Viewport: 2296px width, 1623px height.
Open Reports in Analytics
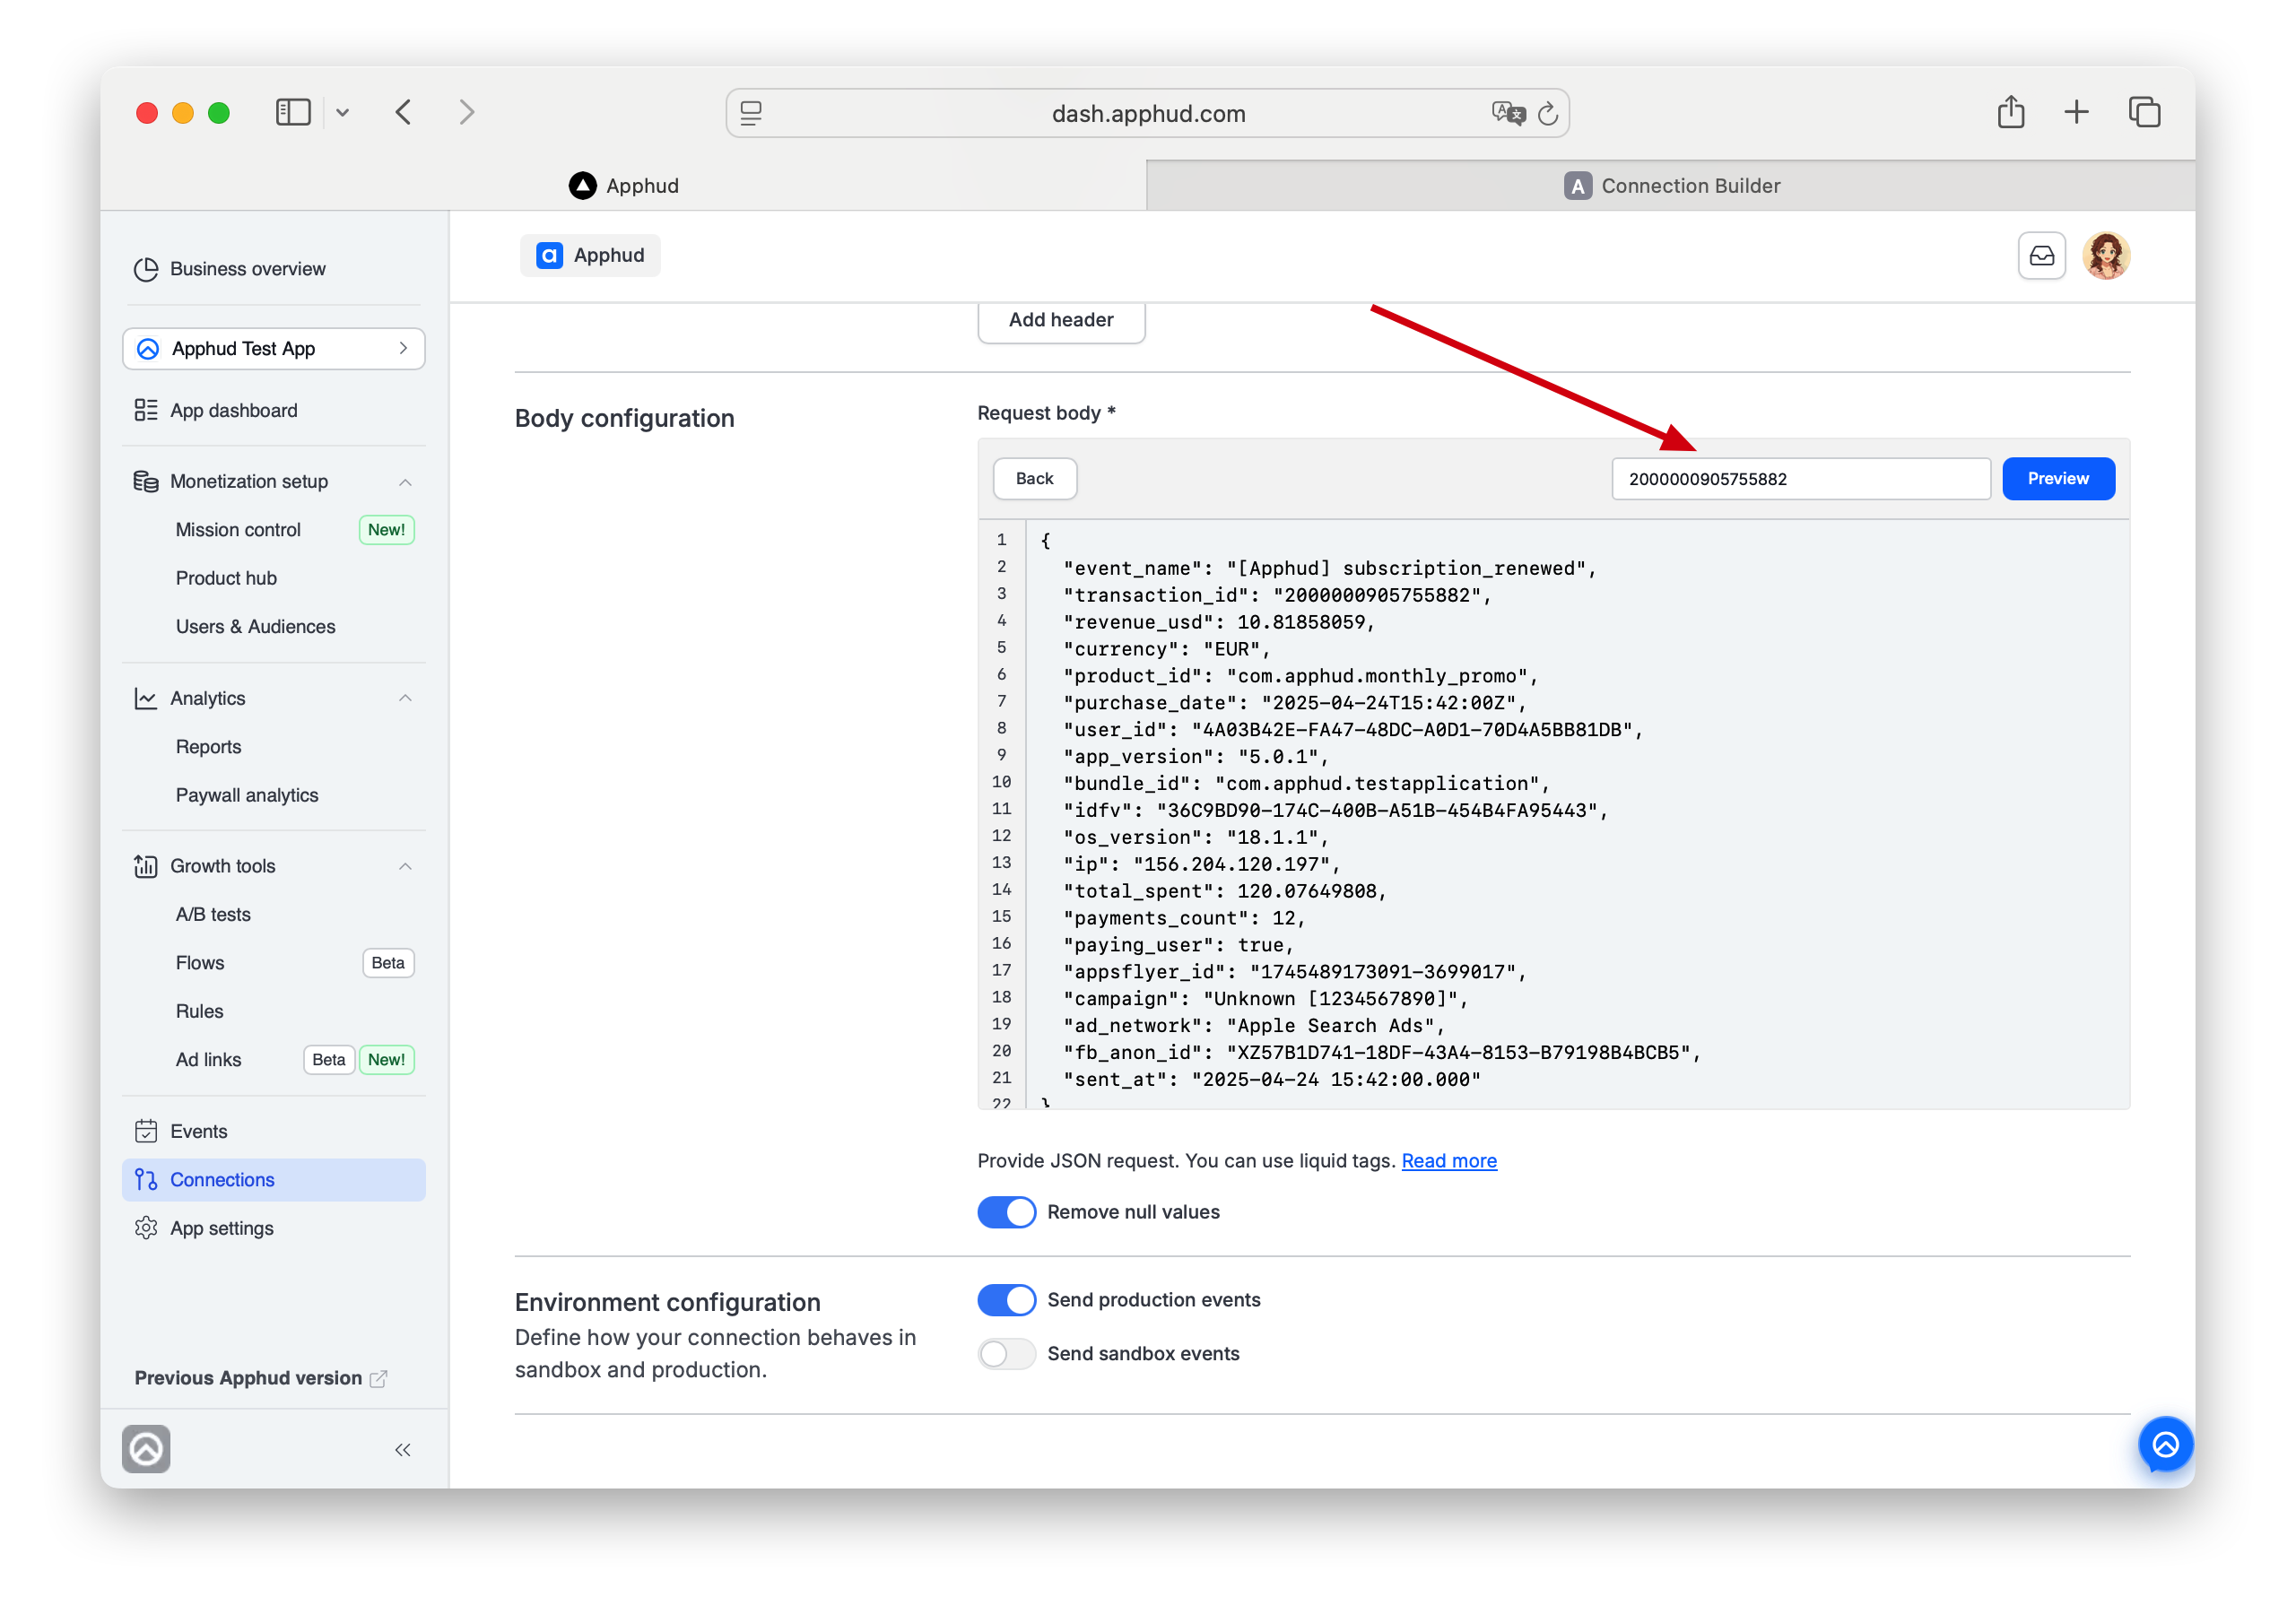point(208,747)
